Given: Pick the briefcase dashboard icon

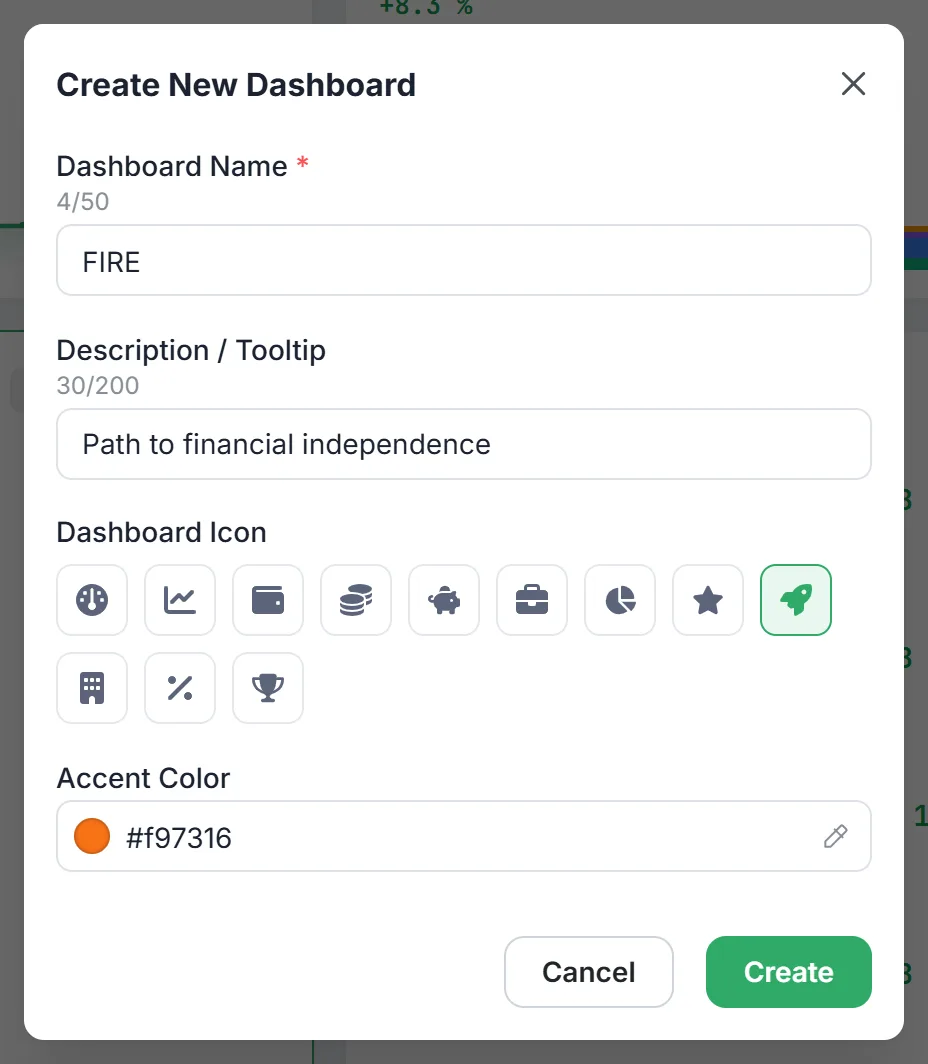Looking at the screenshot, I should coord(532,600).
